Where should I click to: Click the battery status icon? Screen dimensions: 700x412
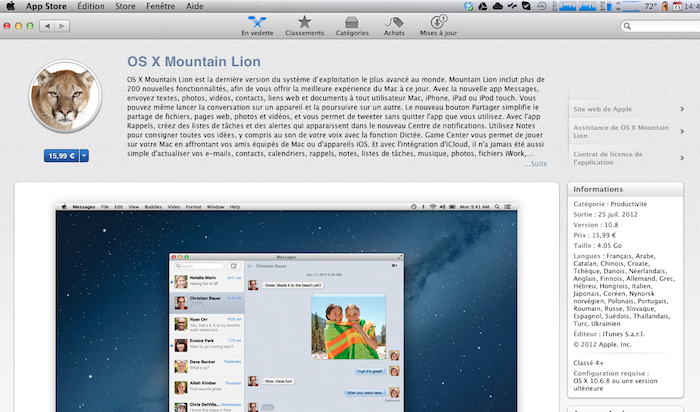[x=665, y=6]
